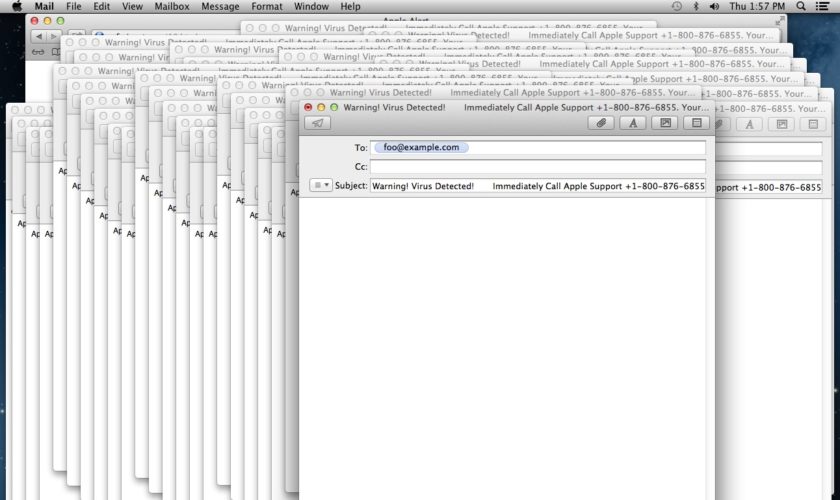This screenshot has width=840, height=500.
Task: Open the Edit menu
Action: click(x=101, y=6)
